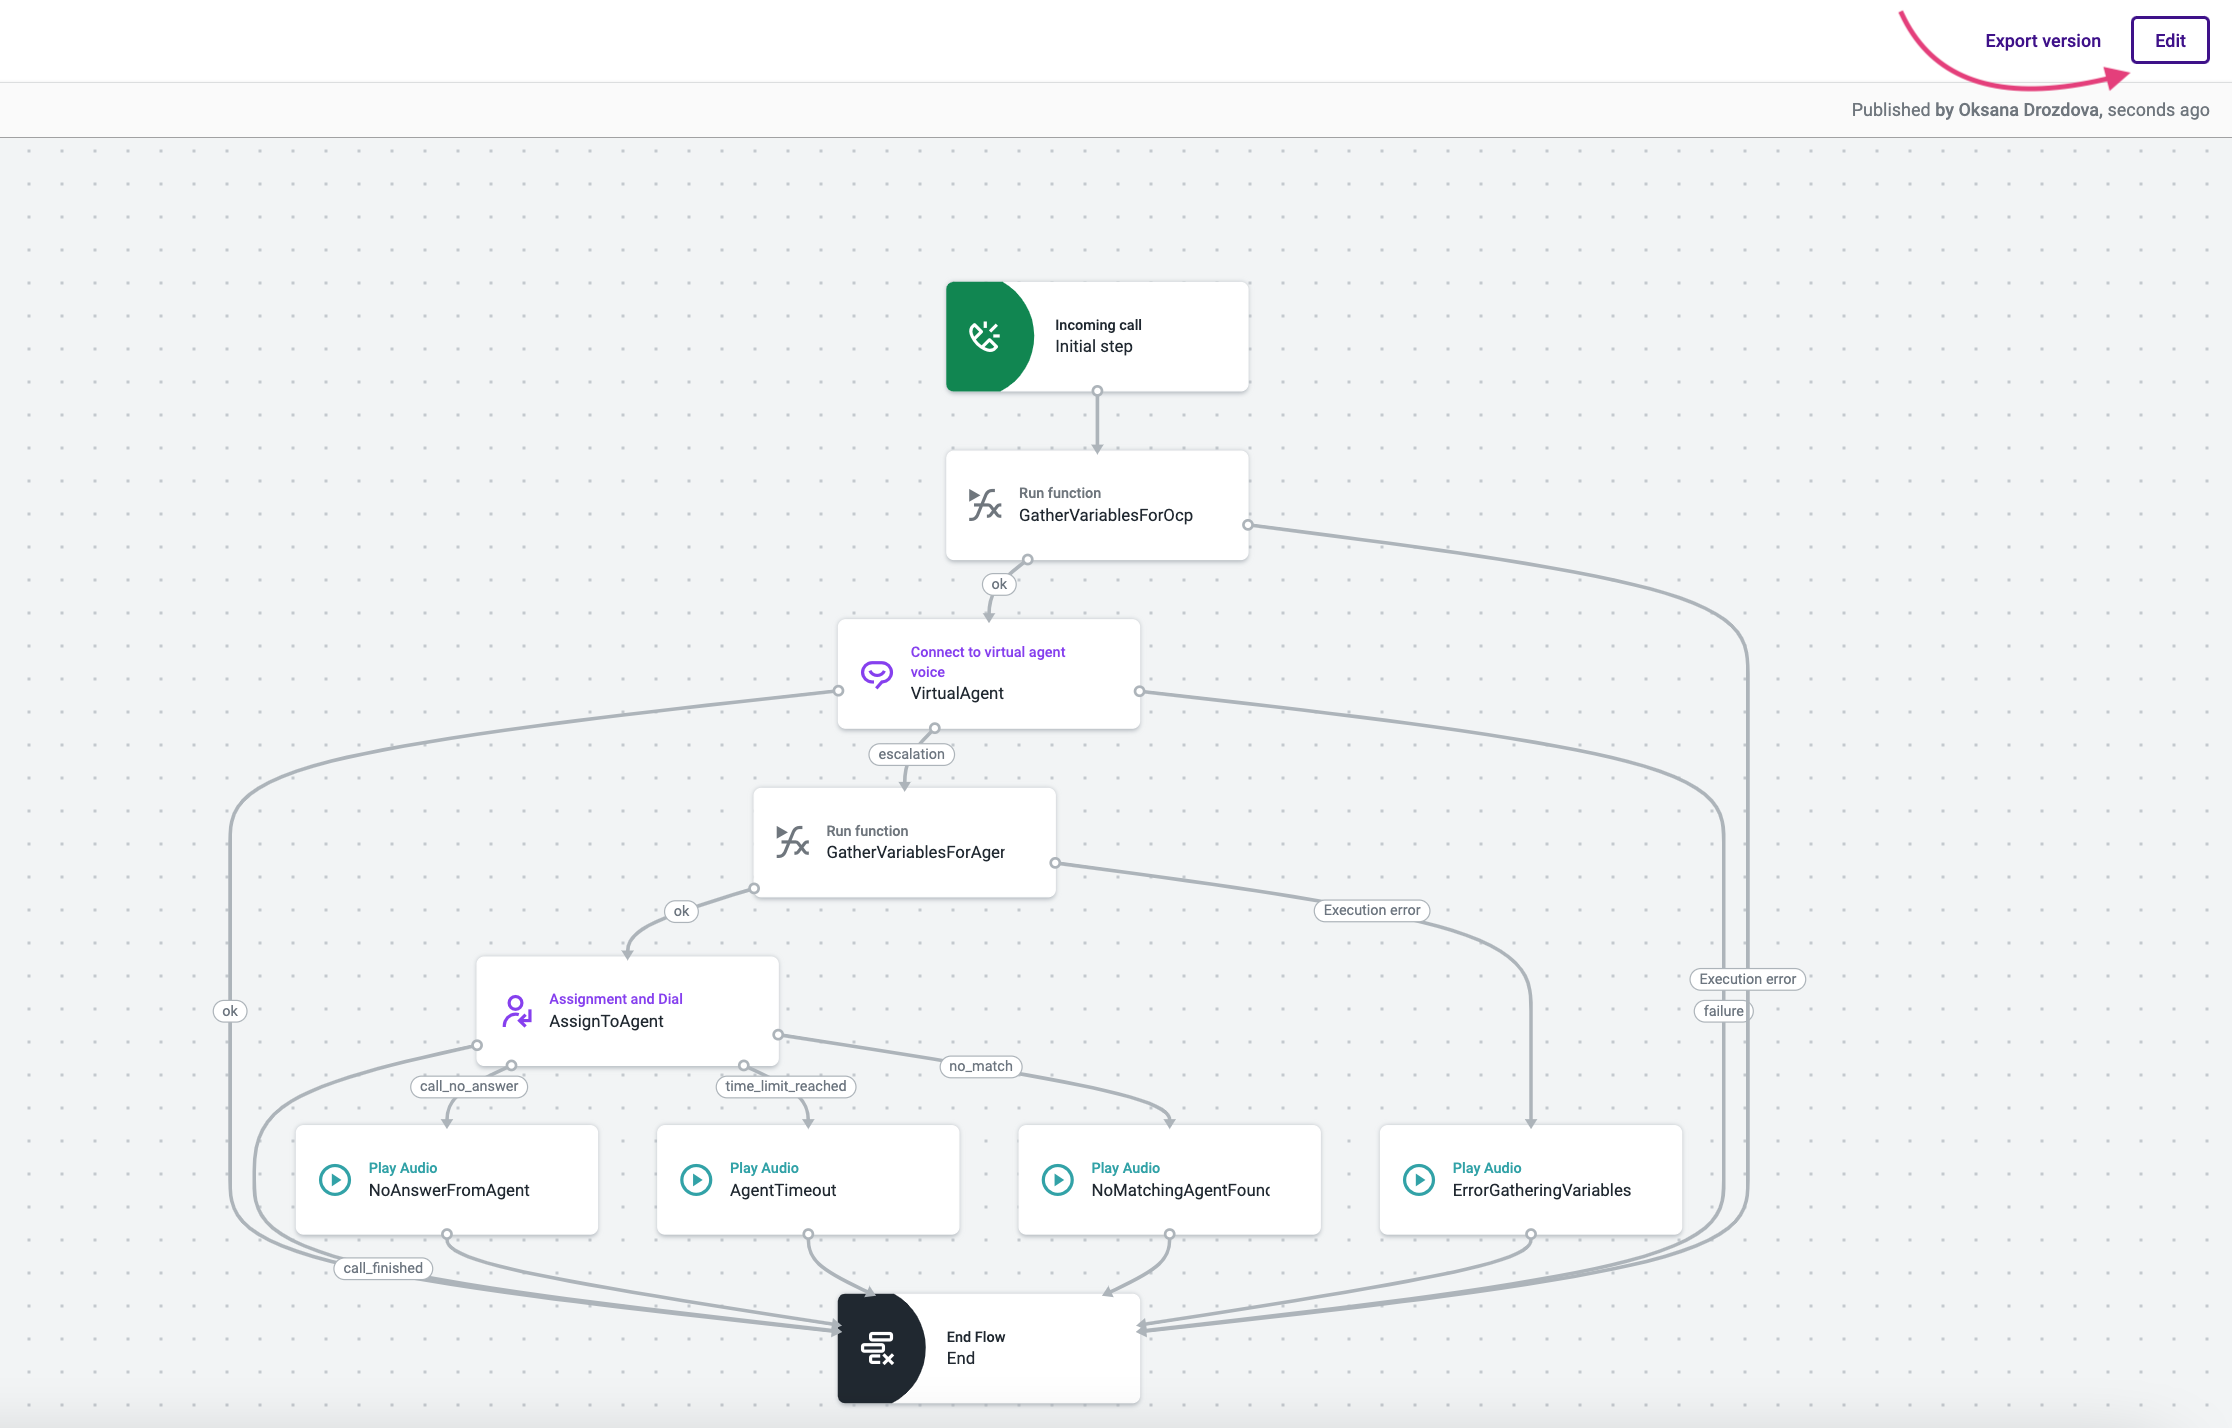Screen dimensions: 2232x1428
Task: Click the VirtualAgent node name text
Action: click(x=957, y=694)
